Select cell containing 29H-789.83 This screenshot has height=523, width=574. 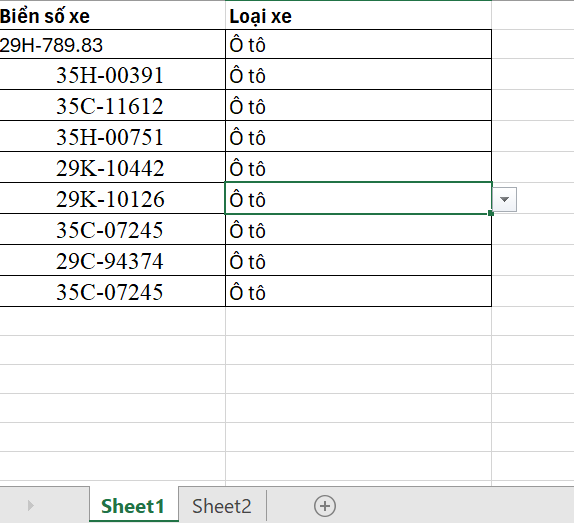coord(112,44)
